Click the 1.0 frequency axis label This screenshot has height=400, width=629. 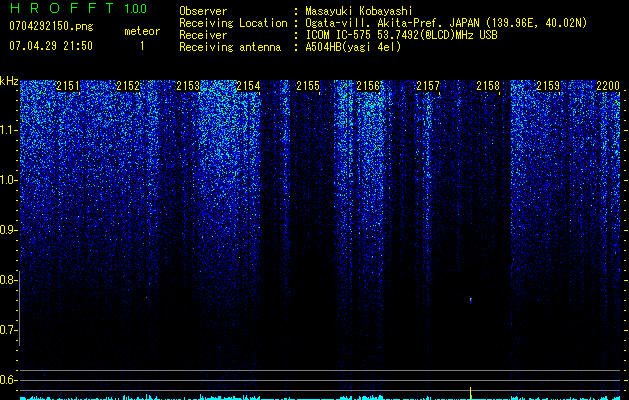[8, 180]
